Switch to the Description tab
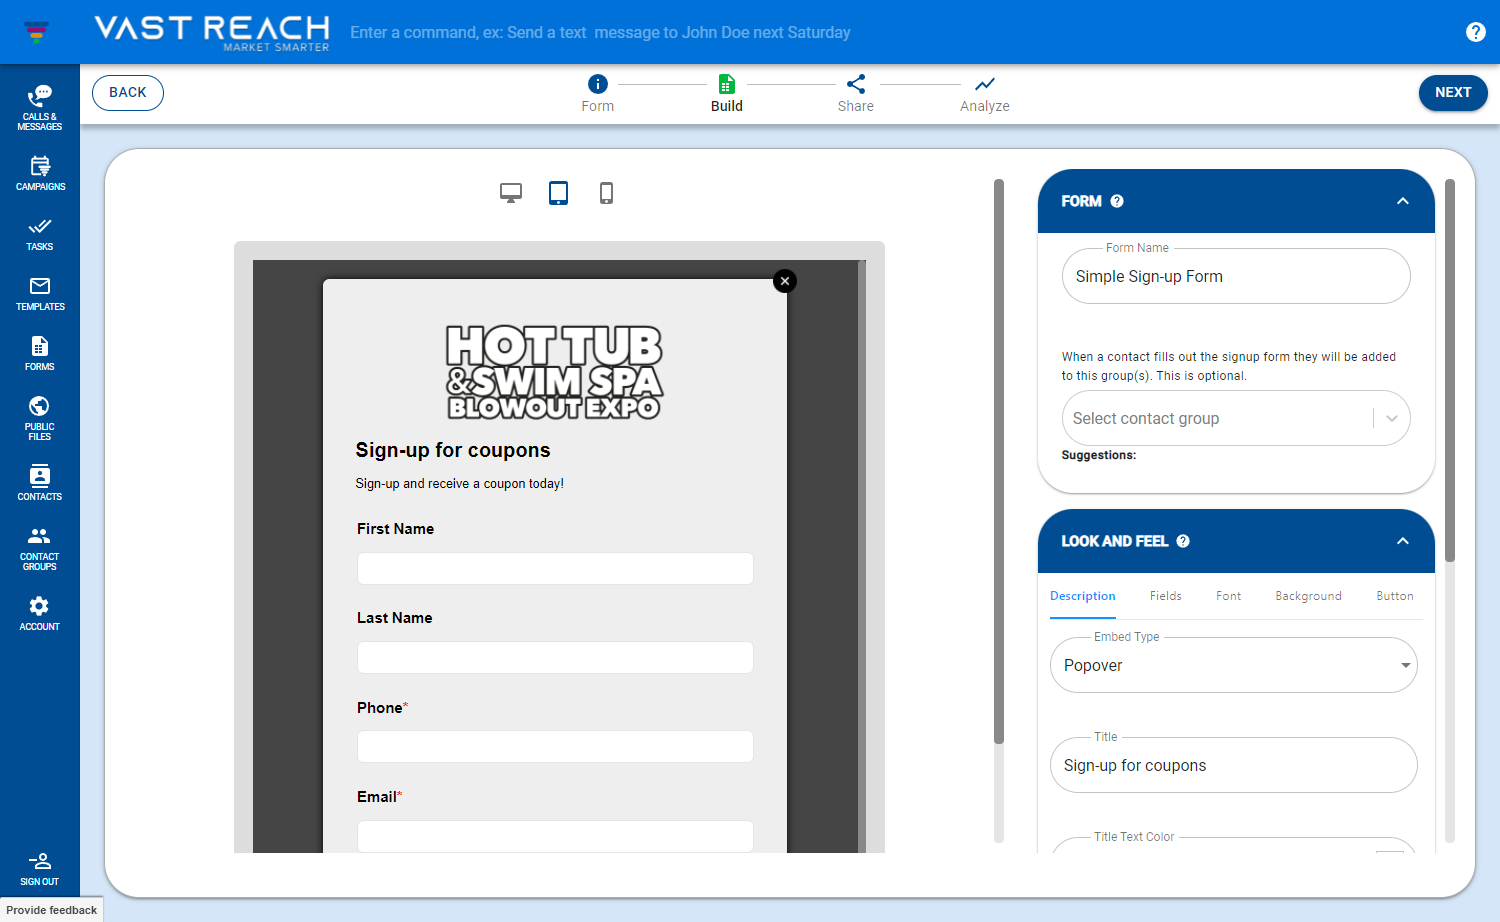The width and height of the screenshot is (1500, 922). tap(1083, 596)
